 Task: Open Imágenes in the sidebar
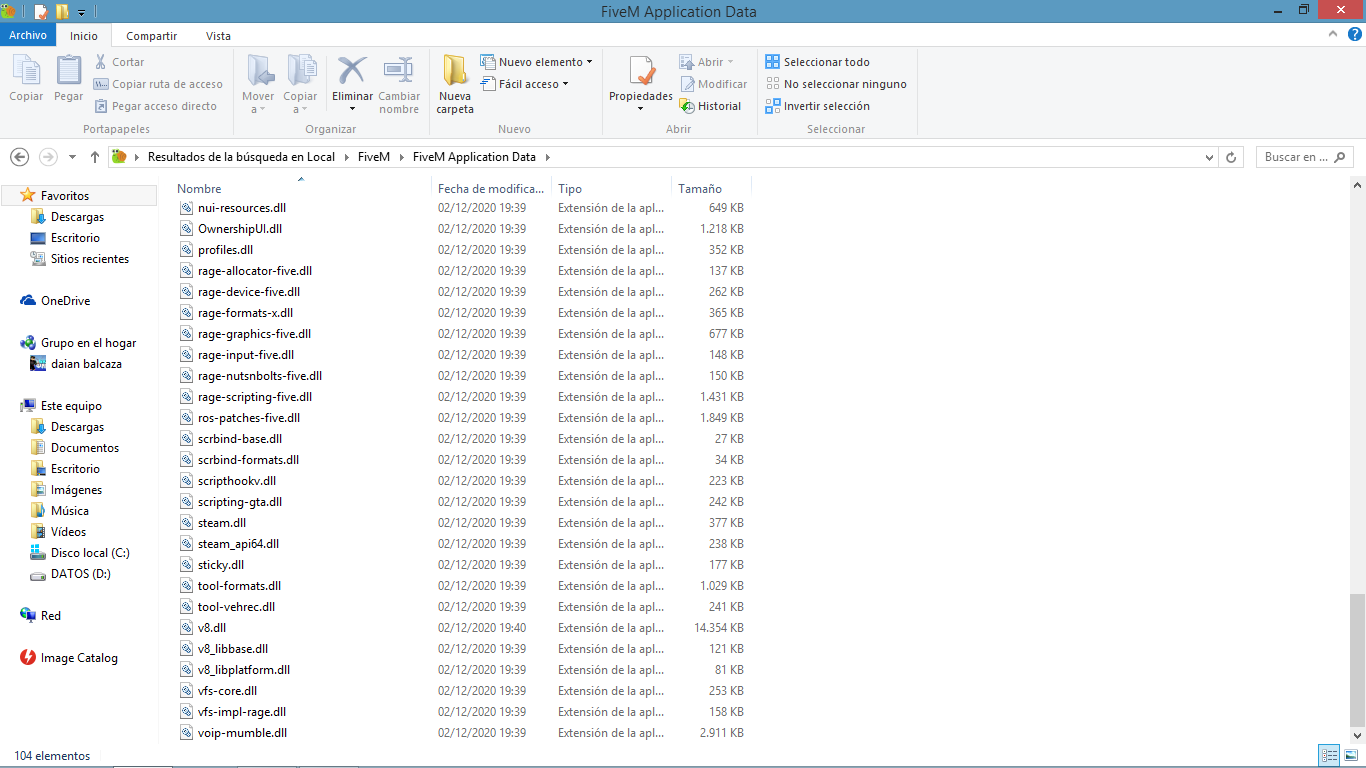pyautogui.click(x=76, y=490)
